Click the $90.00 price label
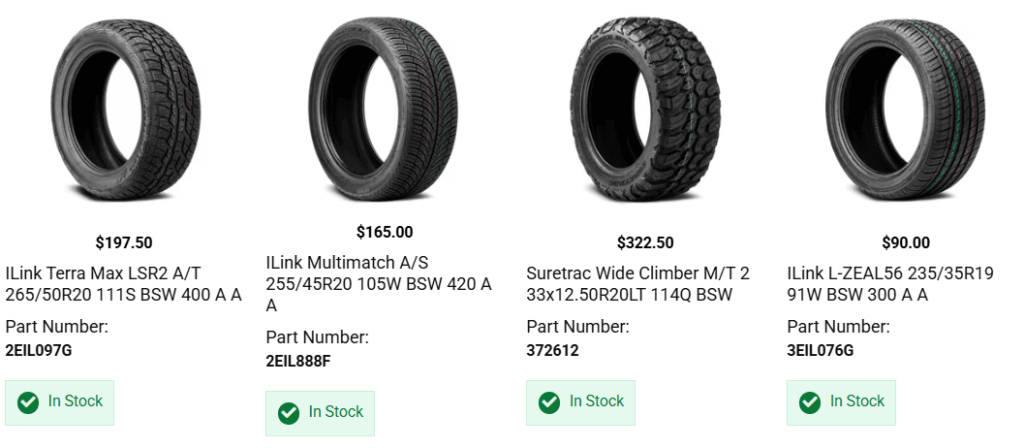 906,242
